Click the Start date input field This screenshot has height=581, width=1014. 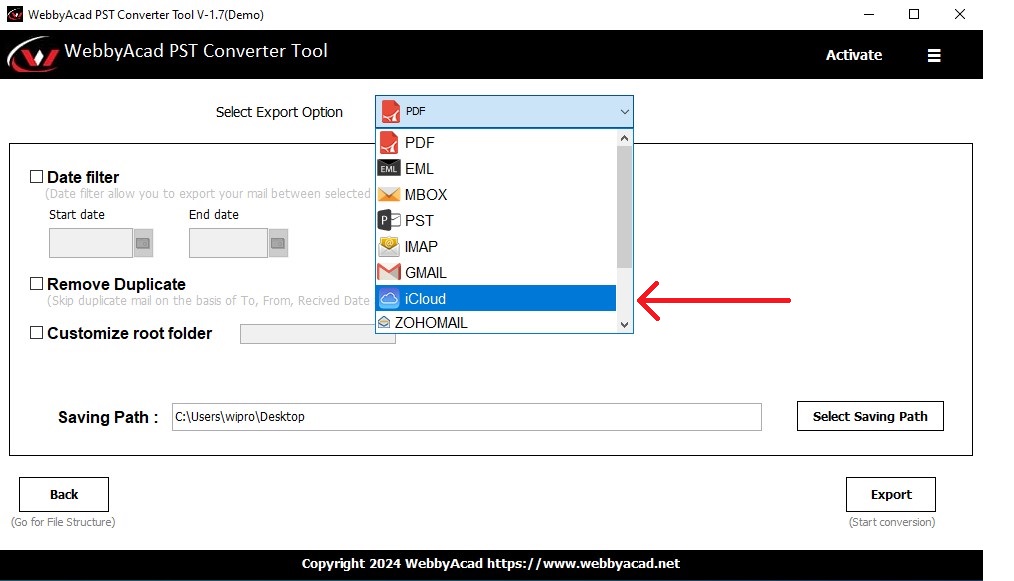point(91,243)
